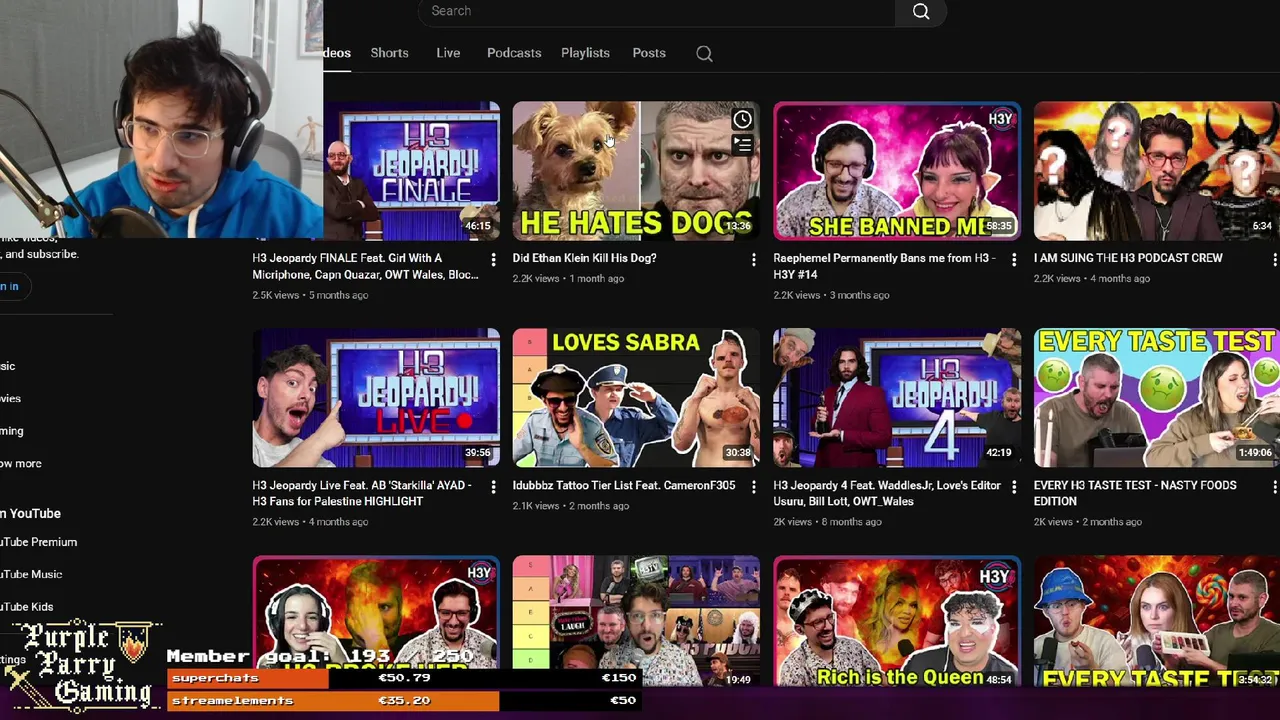The image size is (1280, 720).
Task: Open YouTube Premium in sidebar
Action: click(x=38, y=542)
